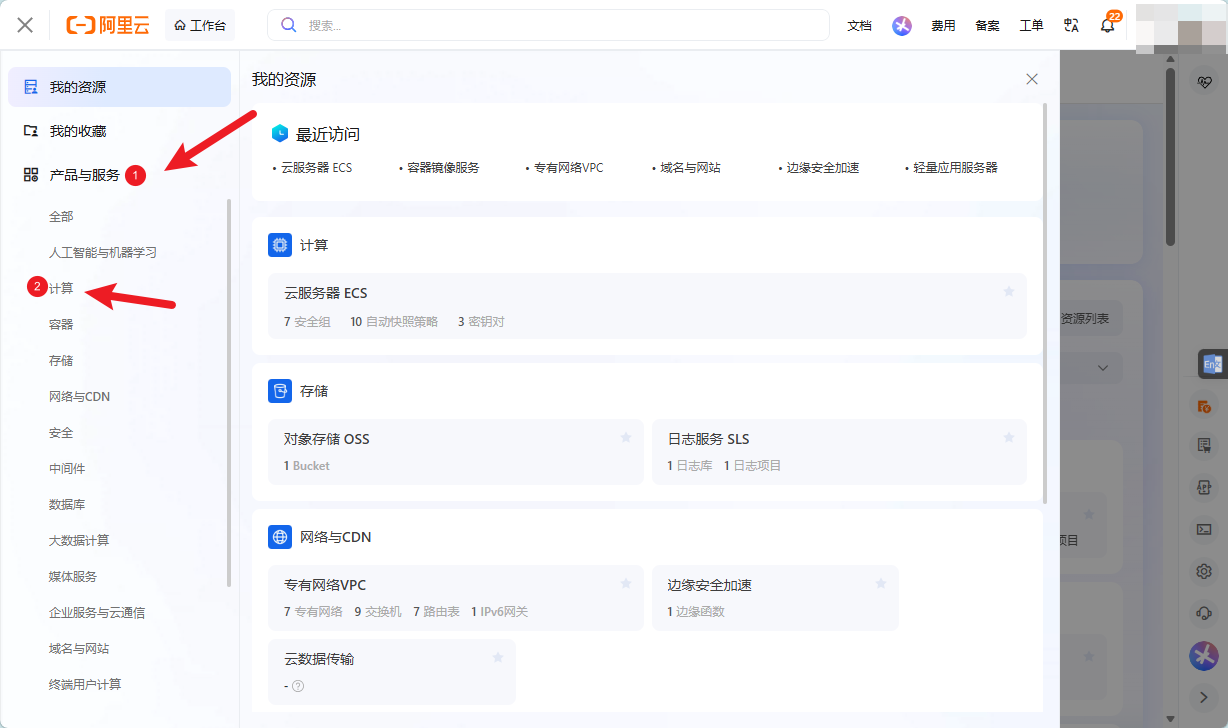Open the 备案 menu
This screenshot has height=728, width=1228.
click(987, 26)
